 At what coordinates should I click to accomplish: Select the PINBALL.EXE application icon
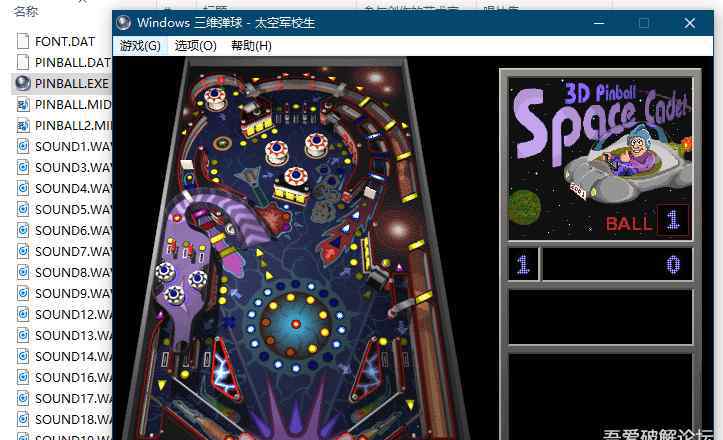(23, 83)
